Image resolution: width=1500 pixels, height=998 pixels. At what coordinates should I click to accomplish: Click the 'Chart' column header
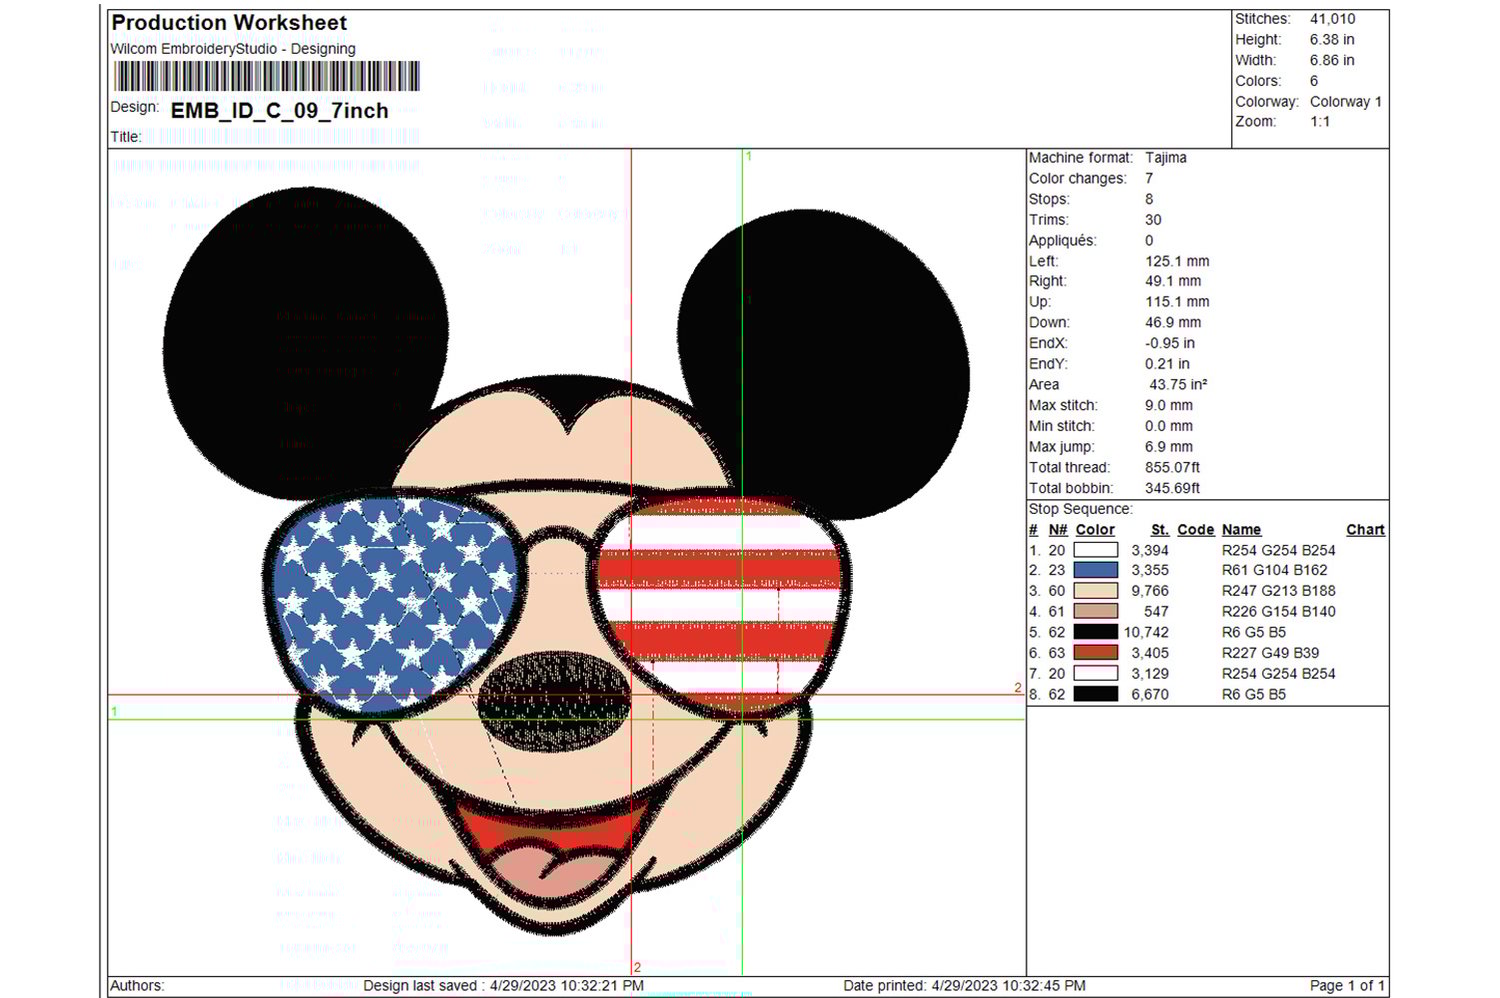coord(1366,530)
